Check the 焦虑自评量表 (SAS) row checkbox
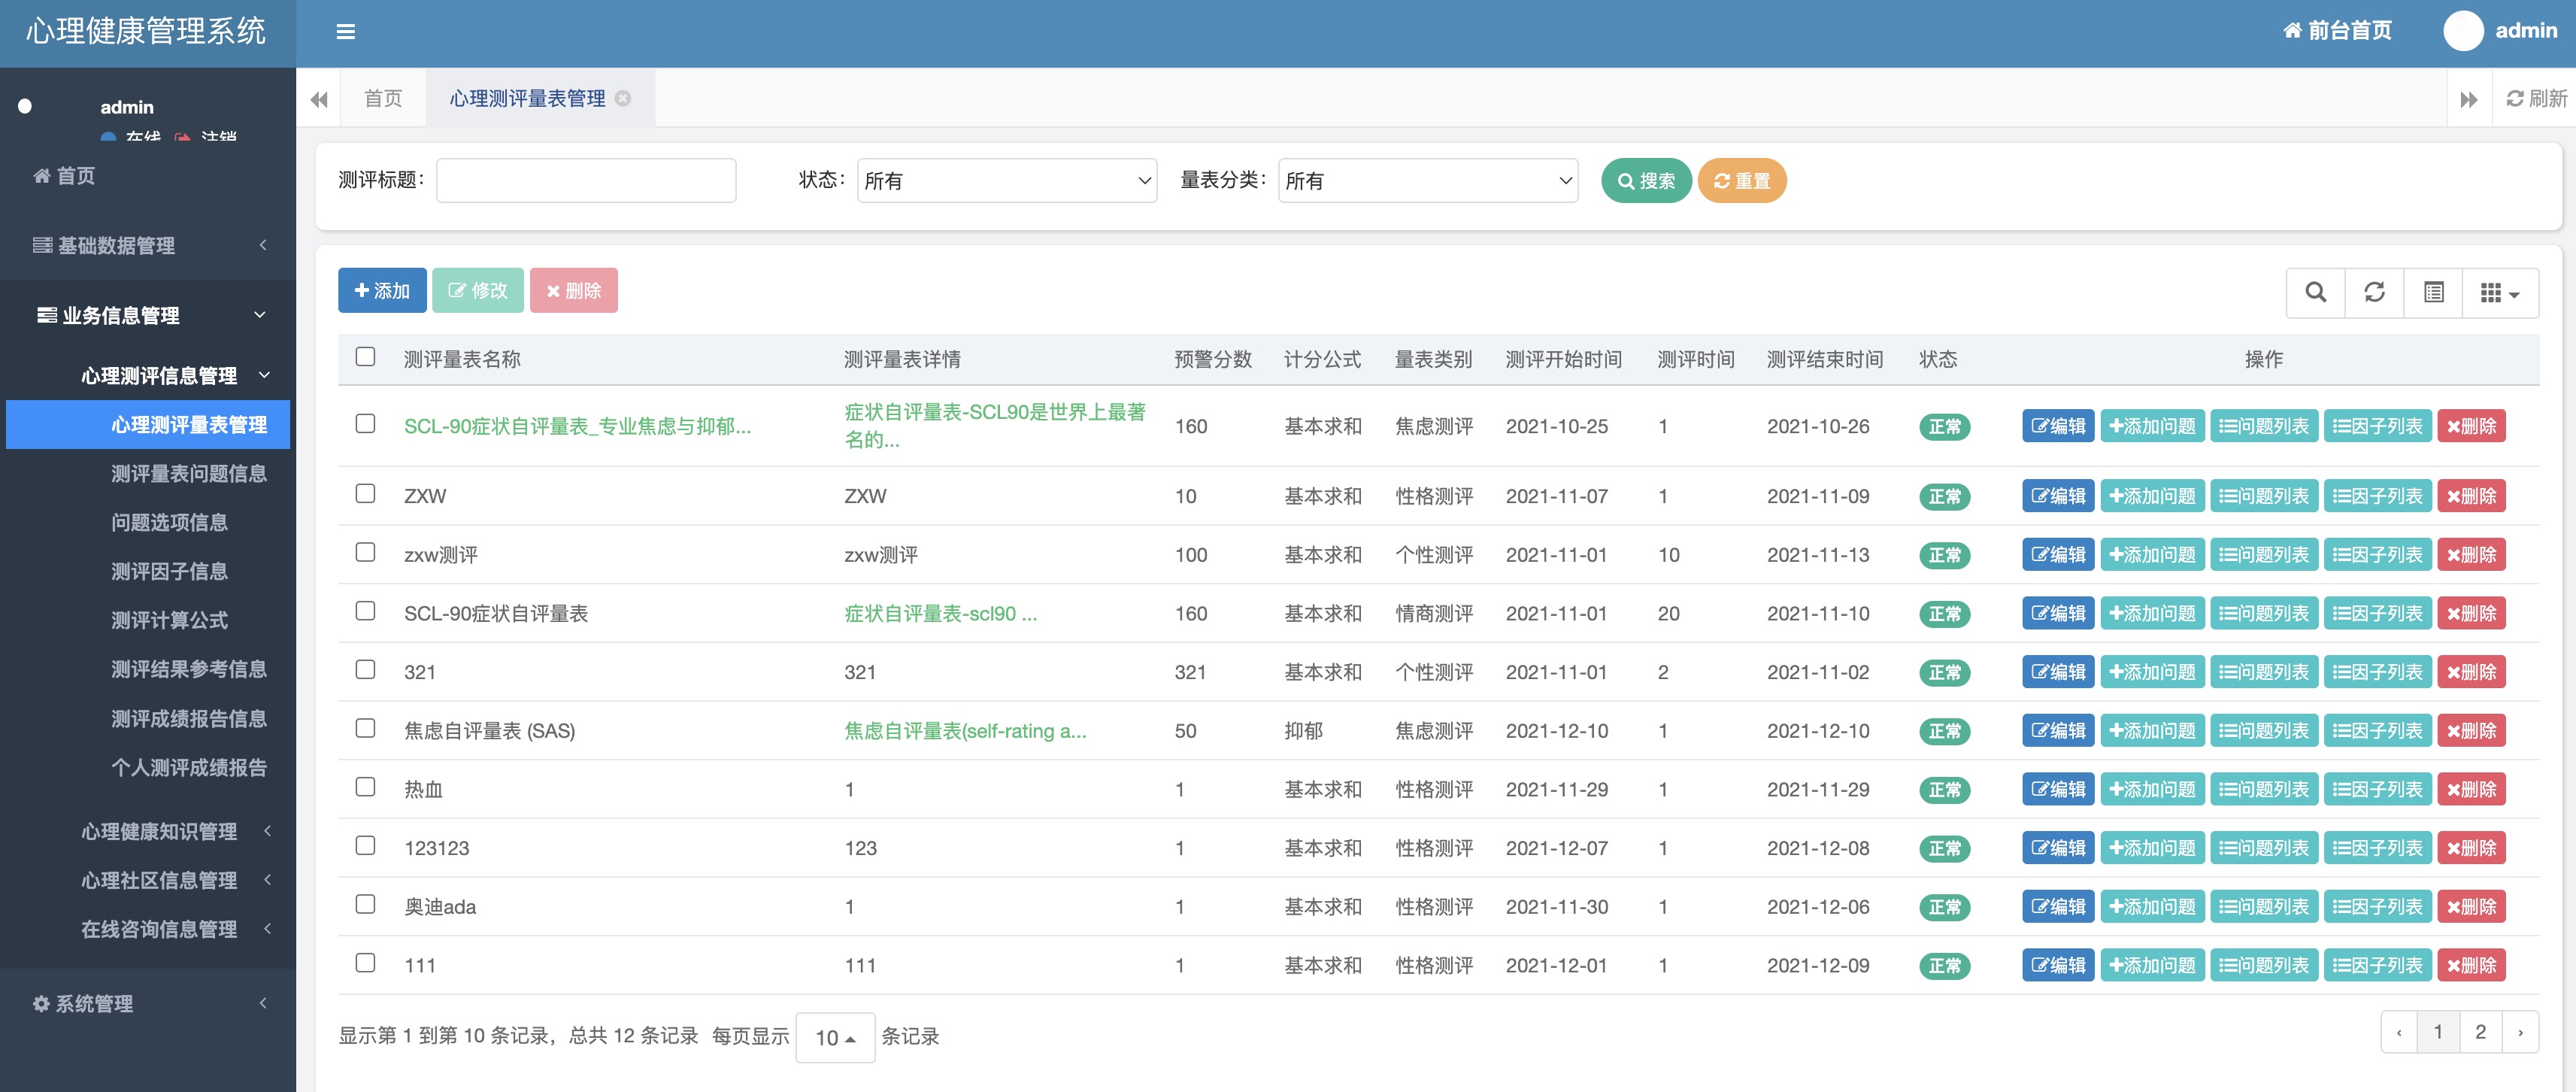The width and height of the screenshot is (2576, 1092). [x=366, y=729]
